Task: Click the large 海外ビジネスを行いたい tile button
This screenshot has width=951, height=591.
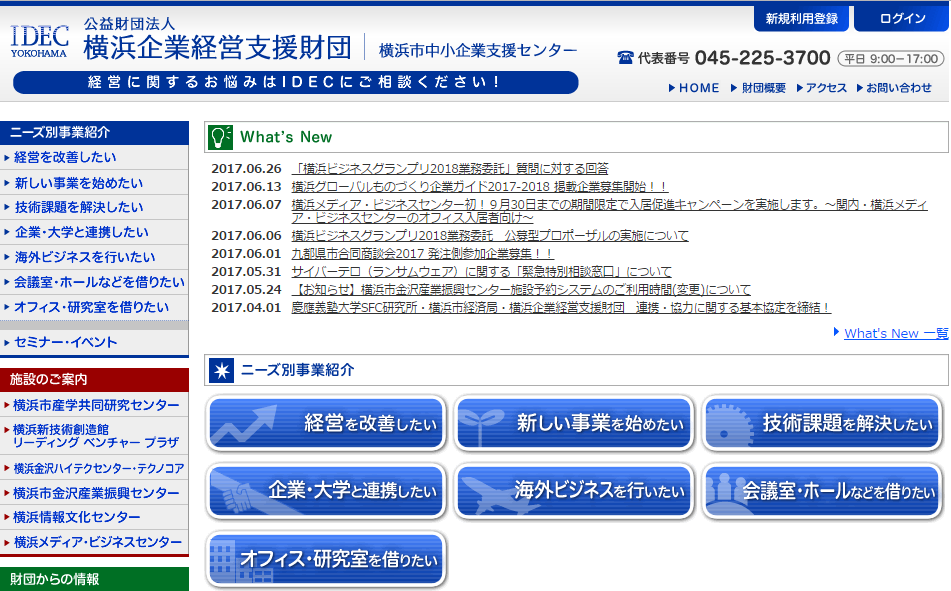Action: [574, 491]
